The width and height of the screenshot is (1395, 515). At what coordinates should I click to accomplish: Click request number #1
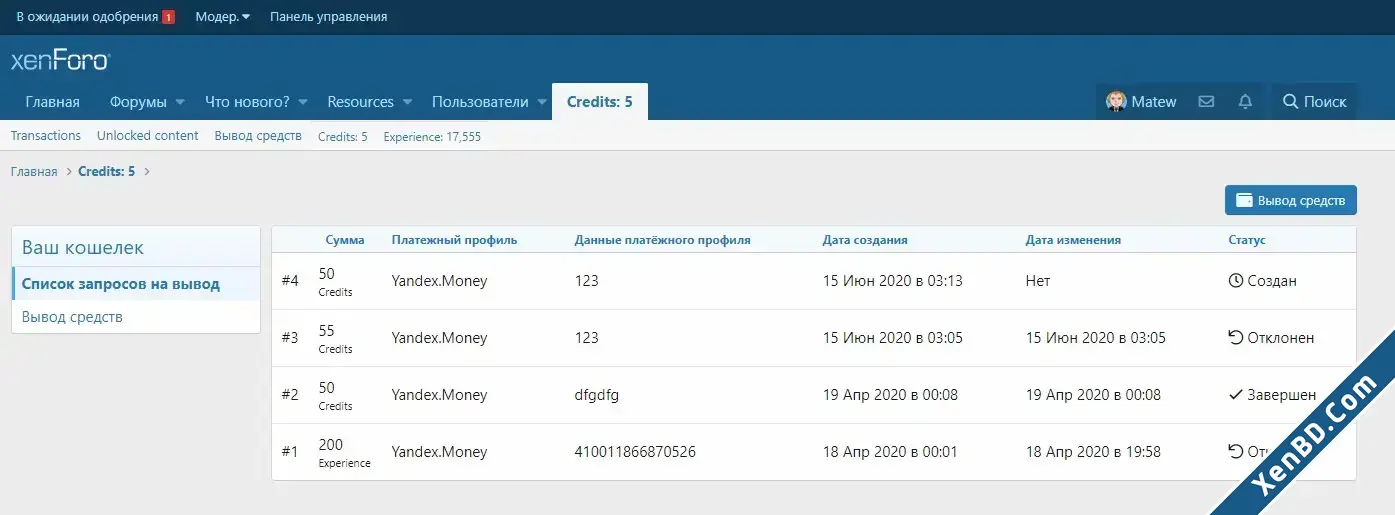[290, 452]
